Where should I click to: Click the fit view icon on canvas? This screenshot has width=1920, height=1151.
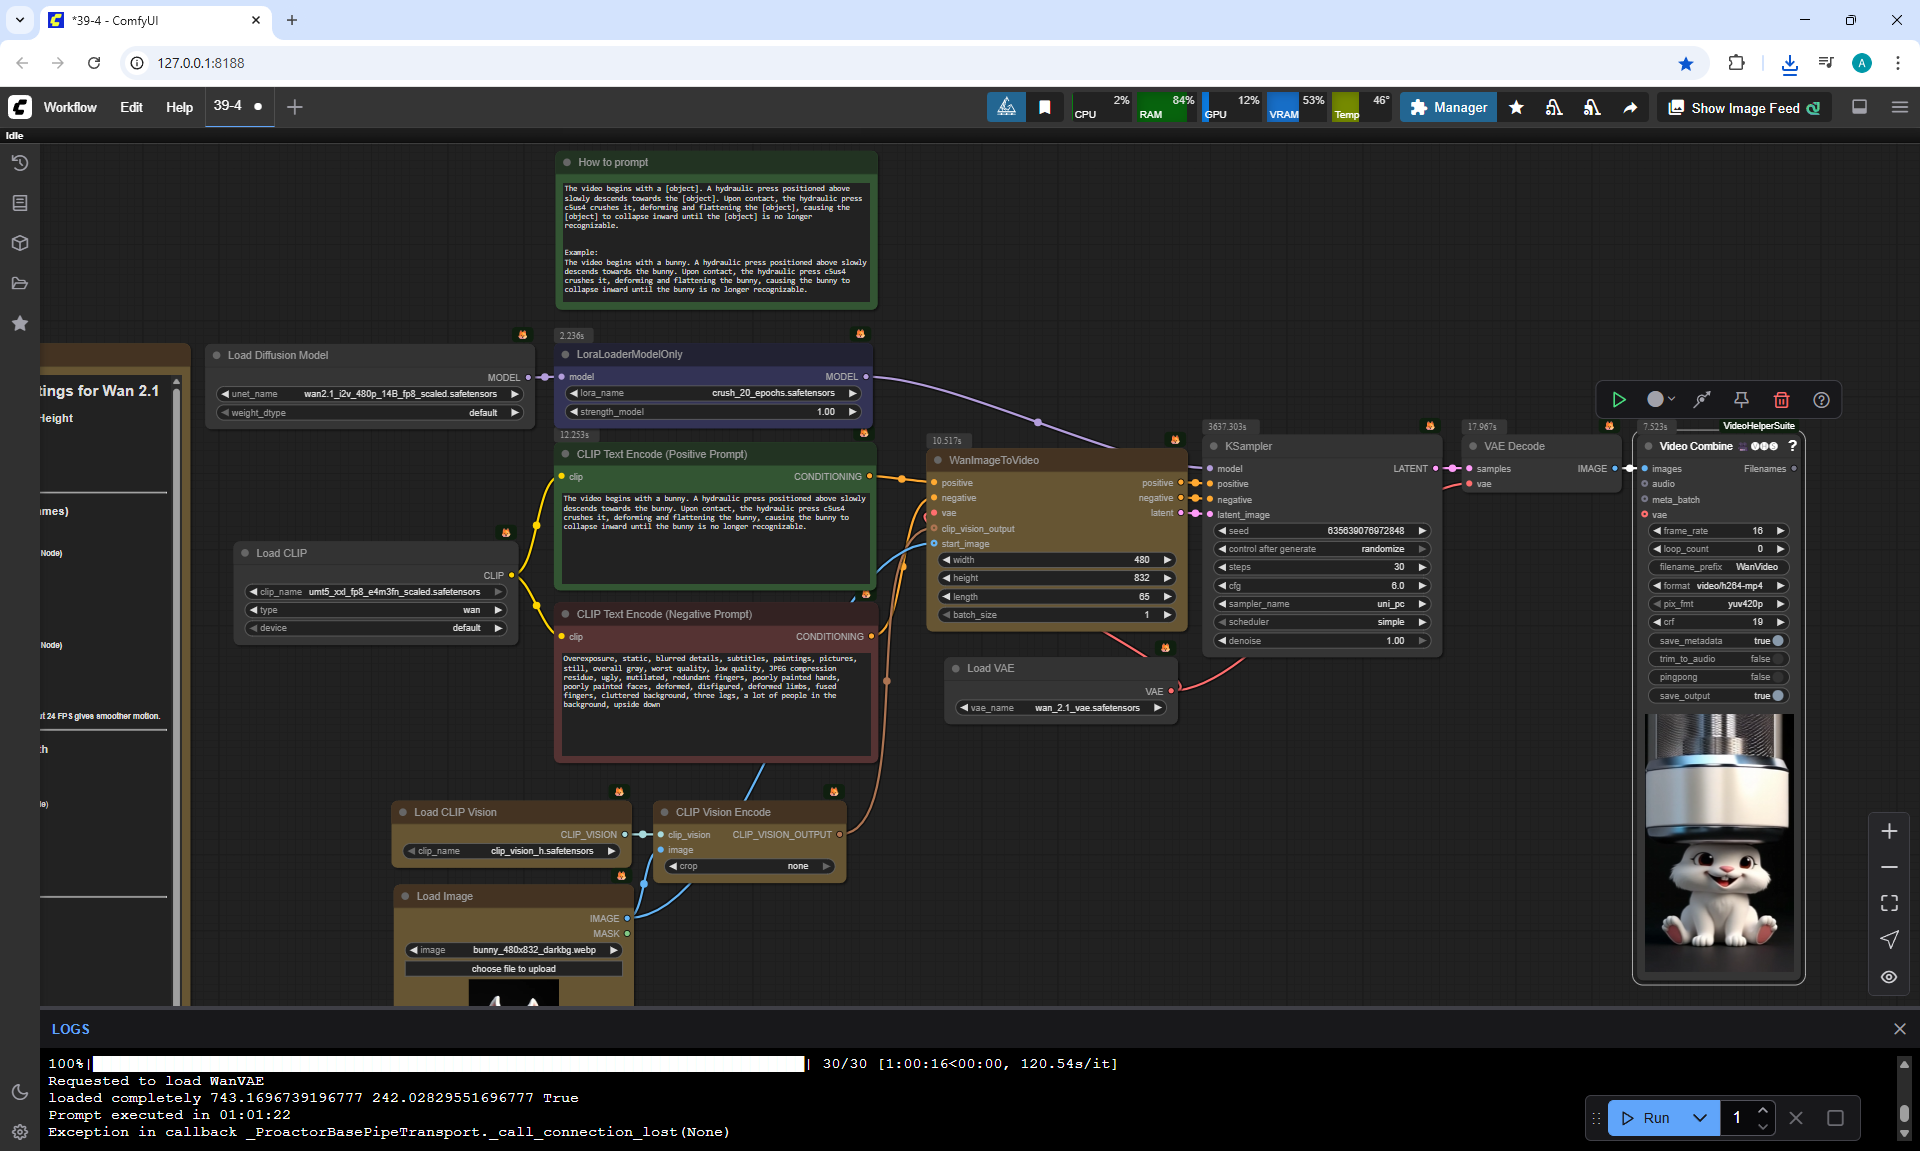pos(1889,903)
